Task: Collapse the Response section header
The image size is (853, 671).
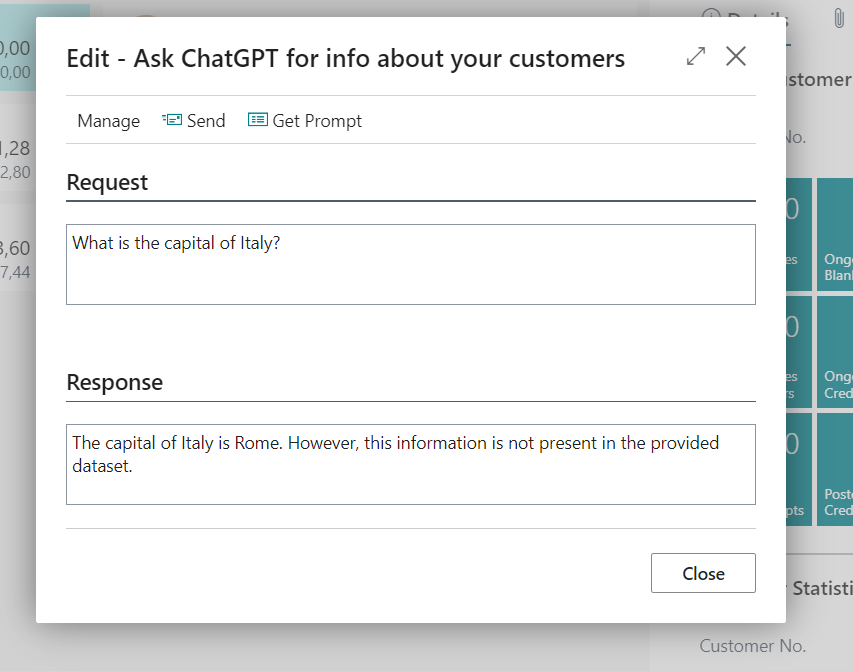Action: click(x=115, y=383)
